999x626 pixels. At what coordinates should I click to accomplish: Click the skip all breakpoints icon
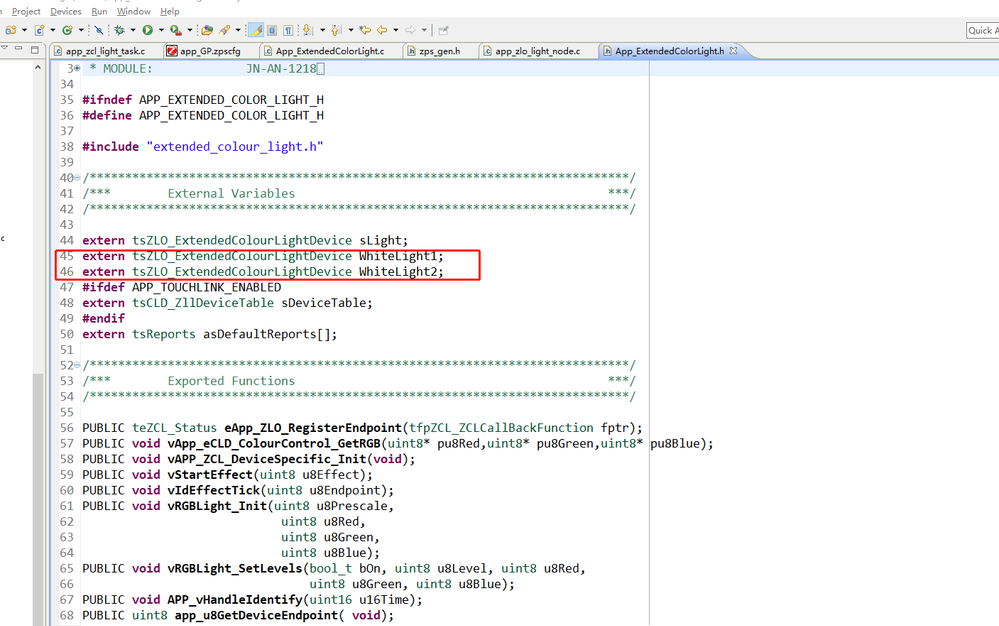99,30
